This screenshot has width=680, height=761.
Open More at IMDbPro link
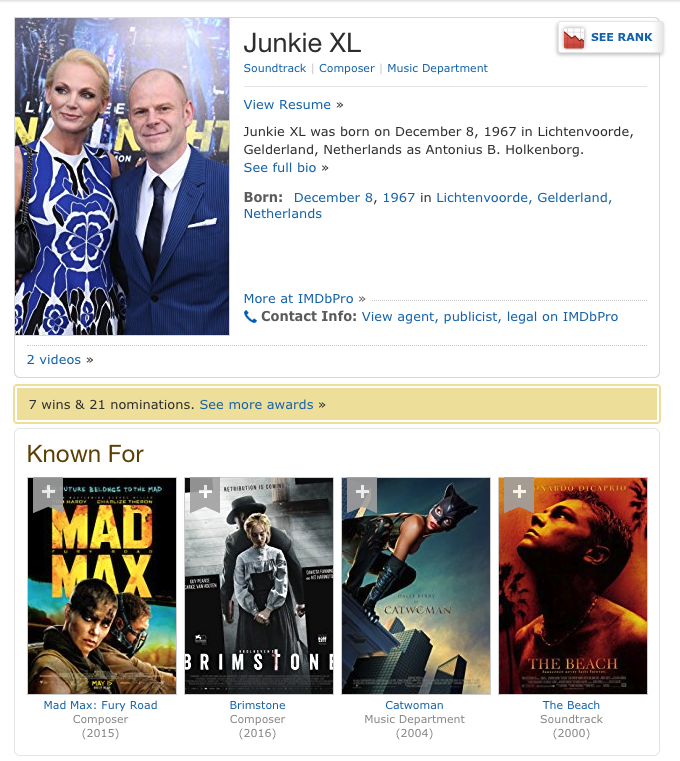pos(299,299)
